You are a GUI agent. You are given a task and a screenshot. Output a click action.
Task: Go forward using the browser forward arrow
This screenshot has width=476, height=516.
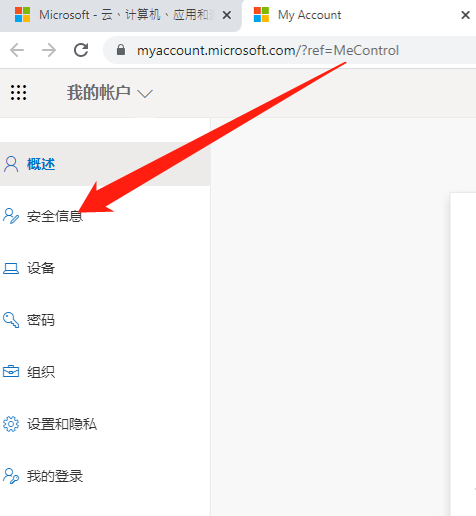[49, 50]
